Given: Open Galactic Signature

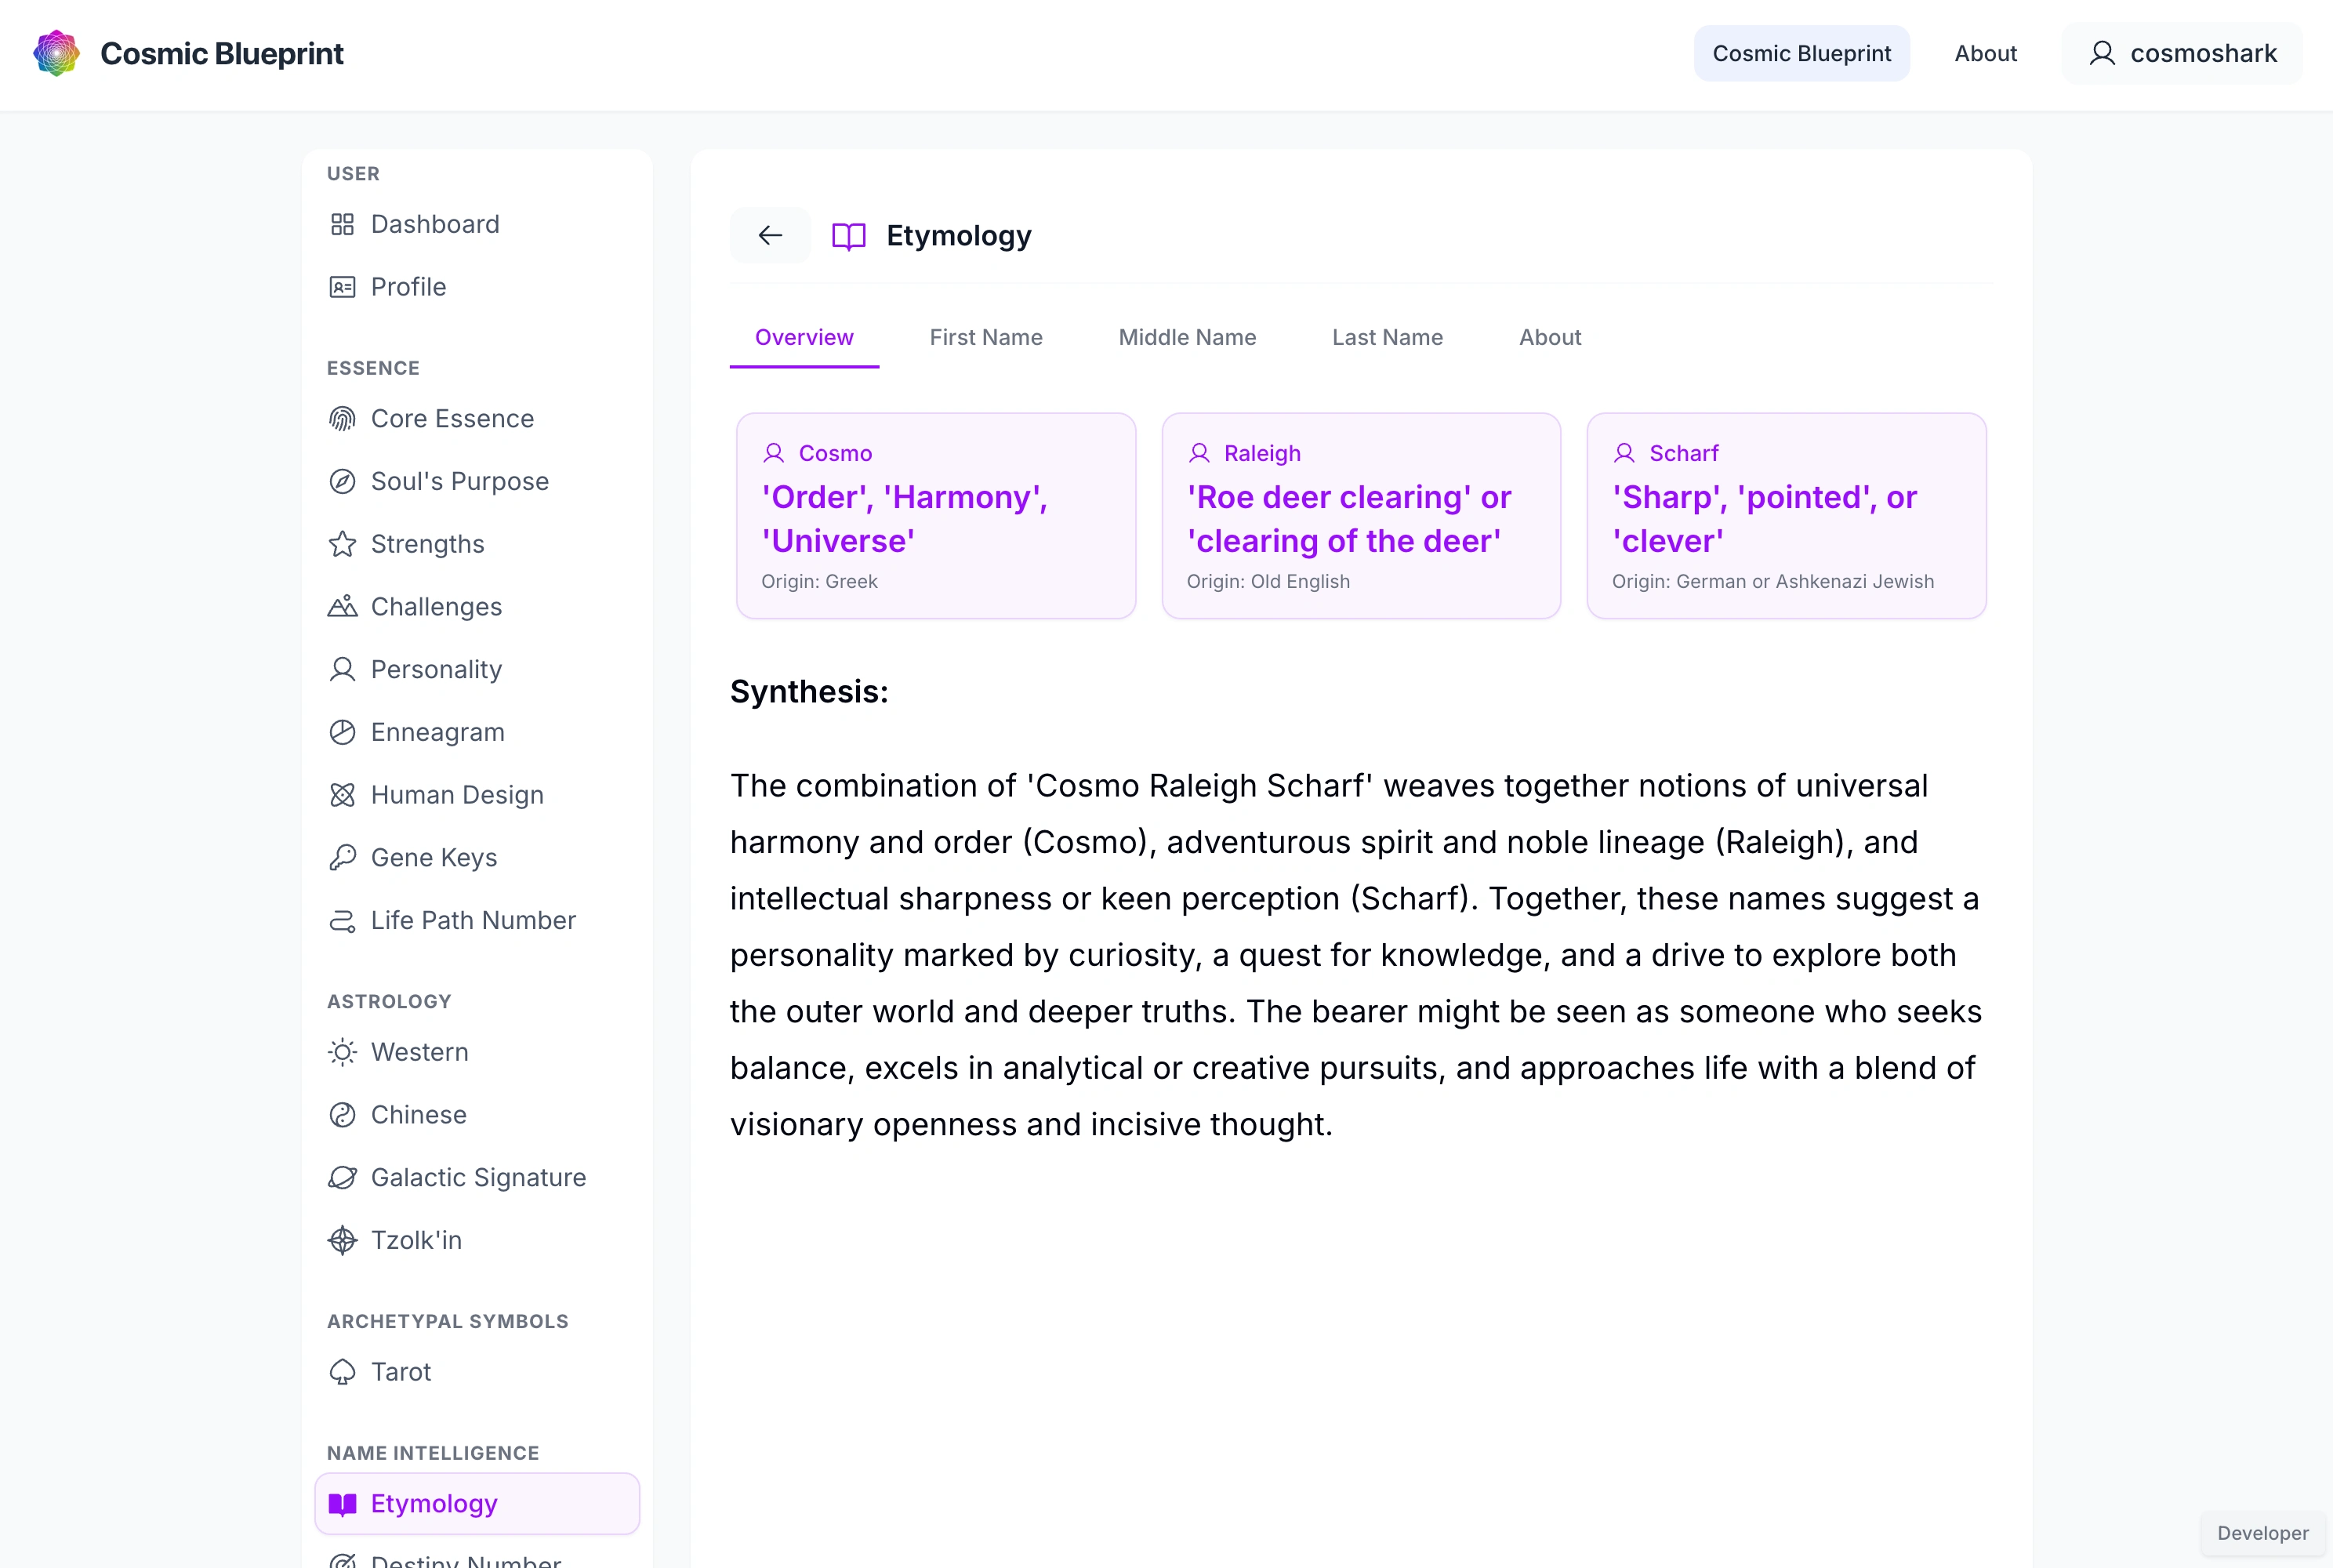Looking at the screenshot, I should coord(477,1178).
